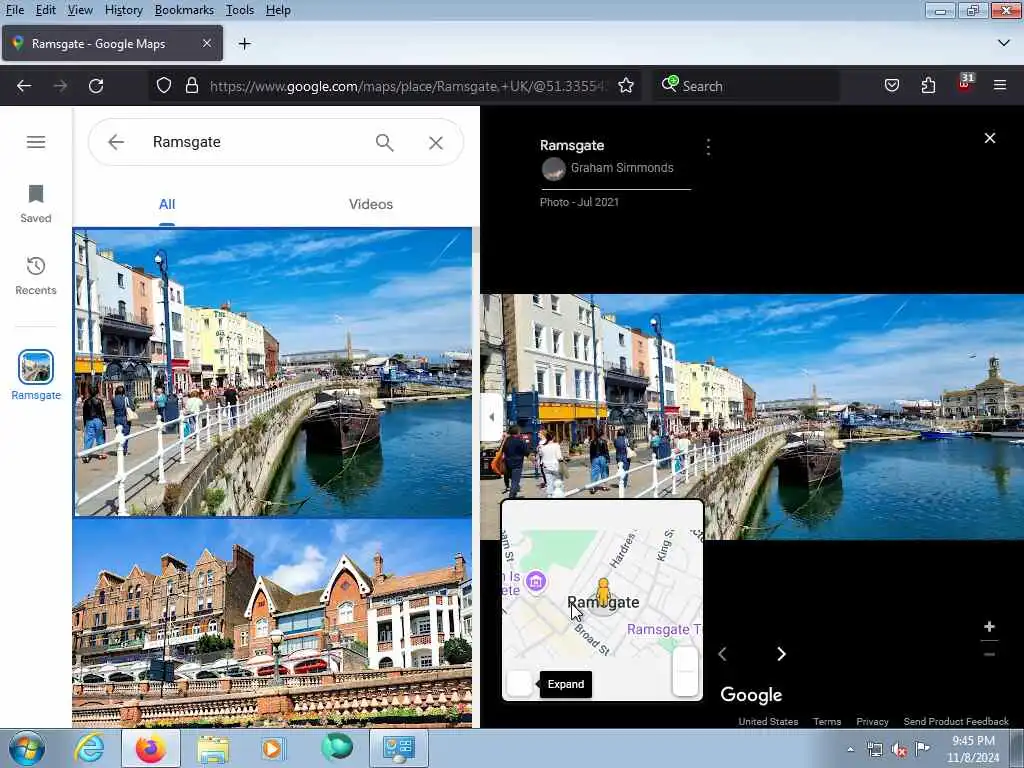This screenshot has width=1024, height=768.
Task: Click the taskbar clock showing 9:45 PM
Action: [973, 749]
